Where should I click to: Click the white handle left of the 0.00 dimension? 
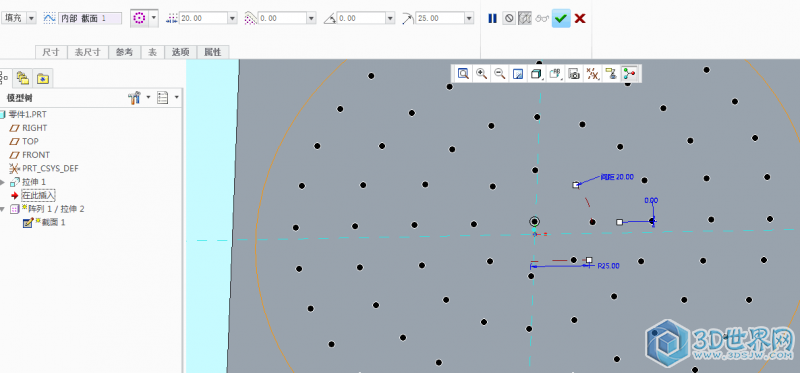coord(619,222)
